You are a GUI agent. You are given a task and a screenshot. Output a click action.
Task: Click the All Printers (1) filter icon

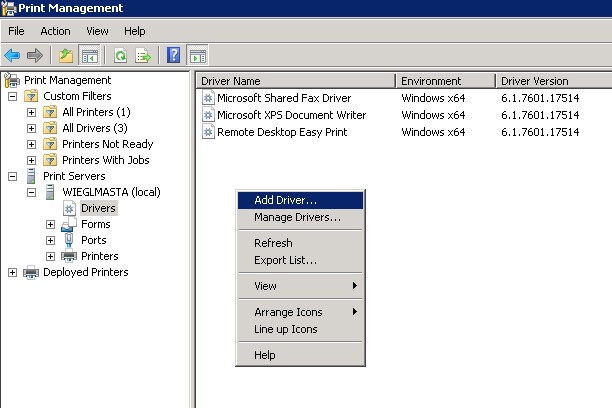pos(50,112)
